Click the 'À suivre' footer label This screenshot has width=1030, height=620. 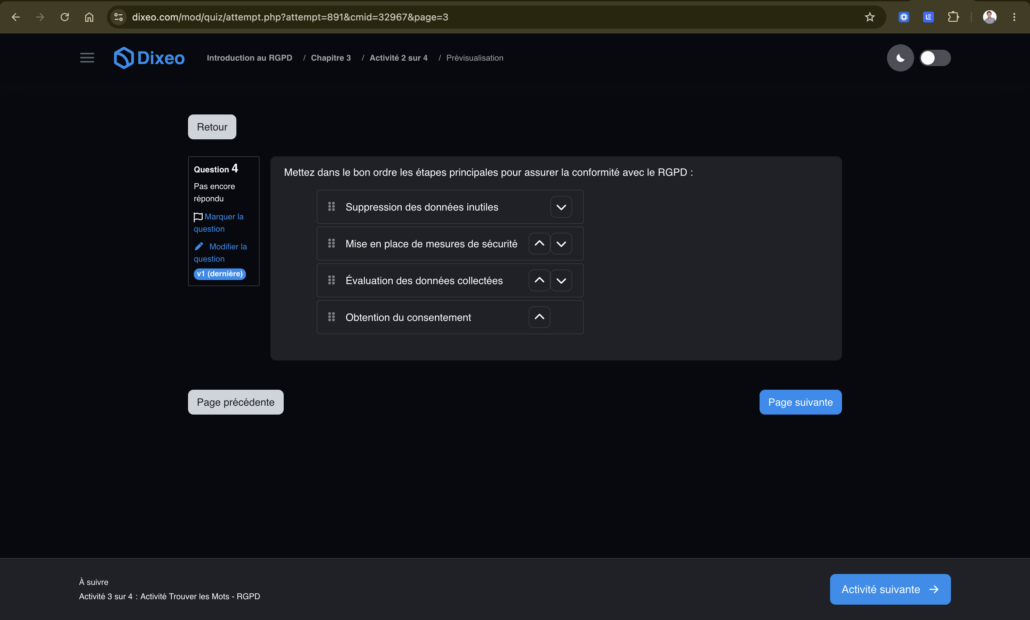click(x=93, y=582)
